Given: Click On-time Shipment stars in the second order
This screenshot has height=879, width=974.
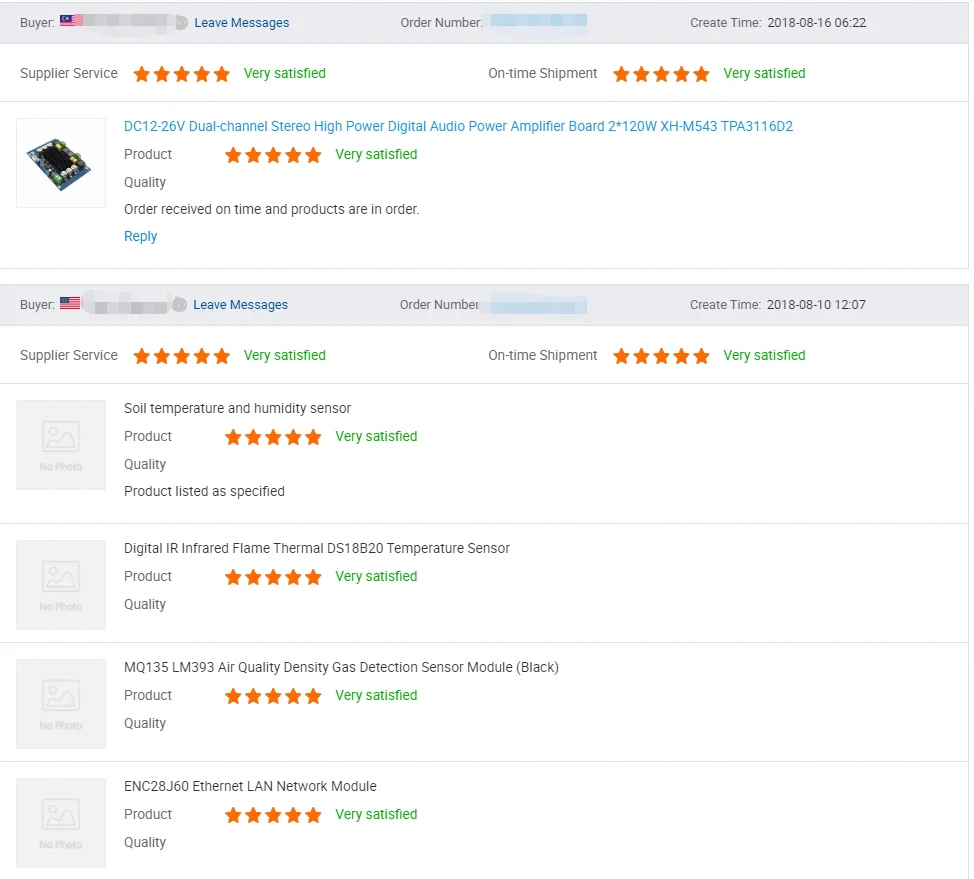Looking at the screenshot, I should (661, 356).
